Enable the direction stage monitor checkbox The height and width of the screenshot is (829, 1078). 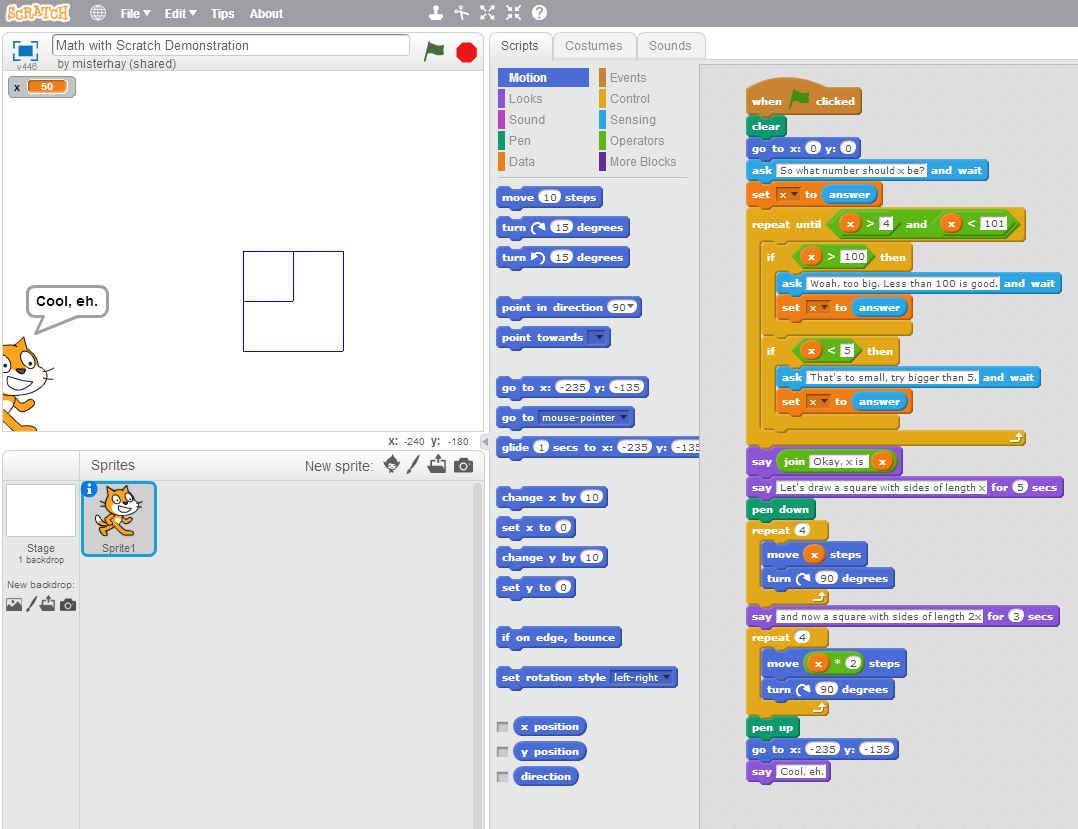[503, 777]
